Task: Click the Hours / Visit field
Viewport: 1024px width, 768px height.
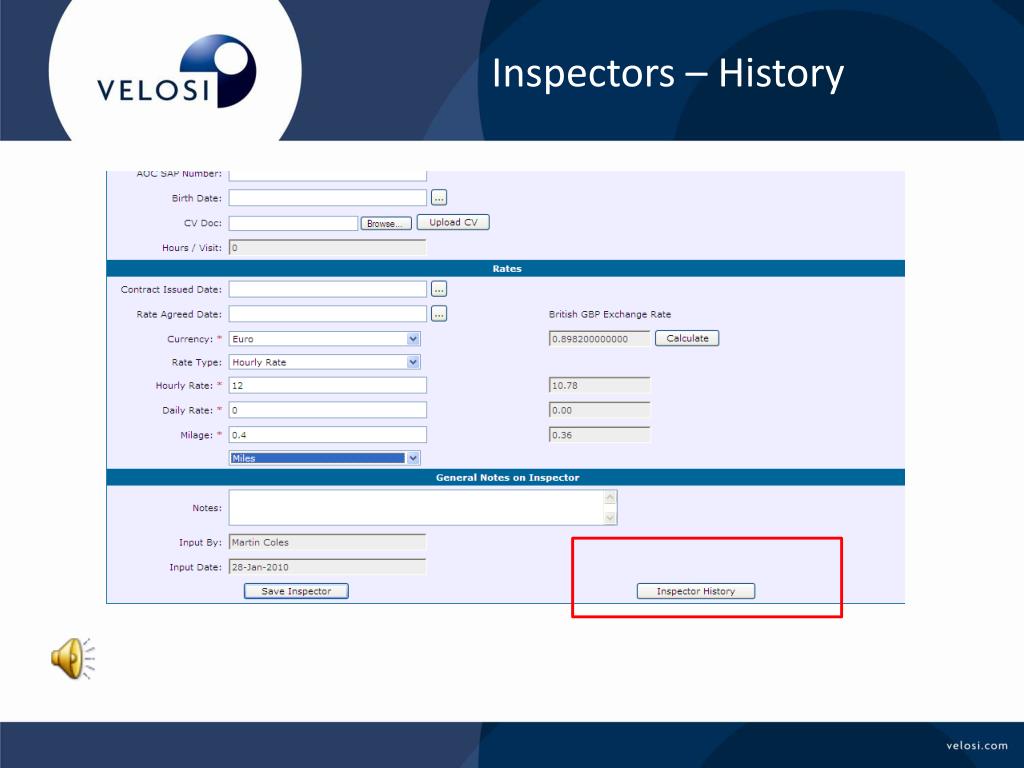Action: [328, 248]
